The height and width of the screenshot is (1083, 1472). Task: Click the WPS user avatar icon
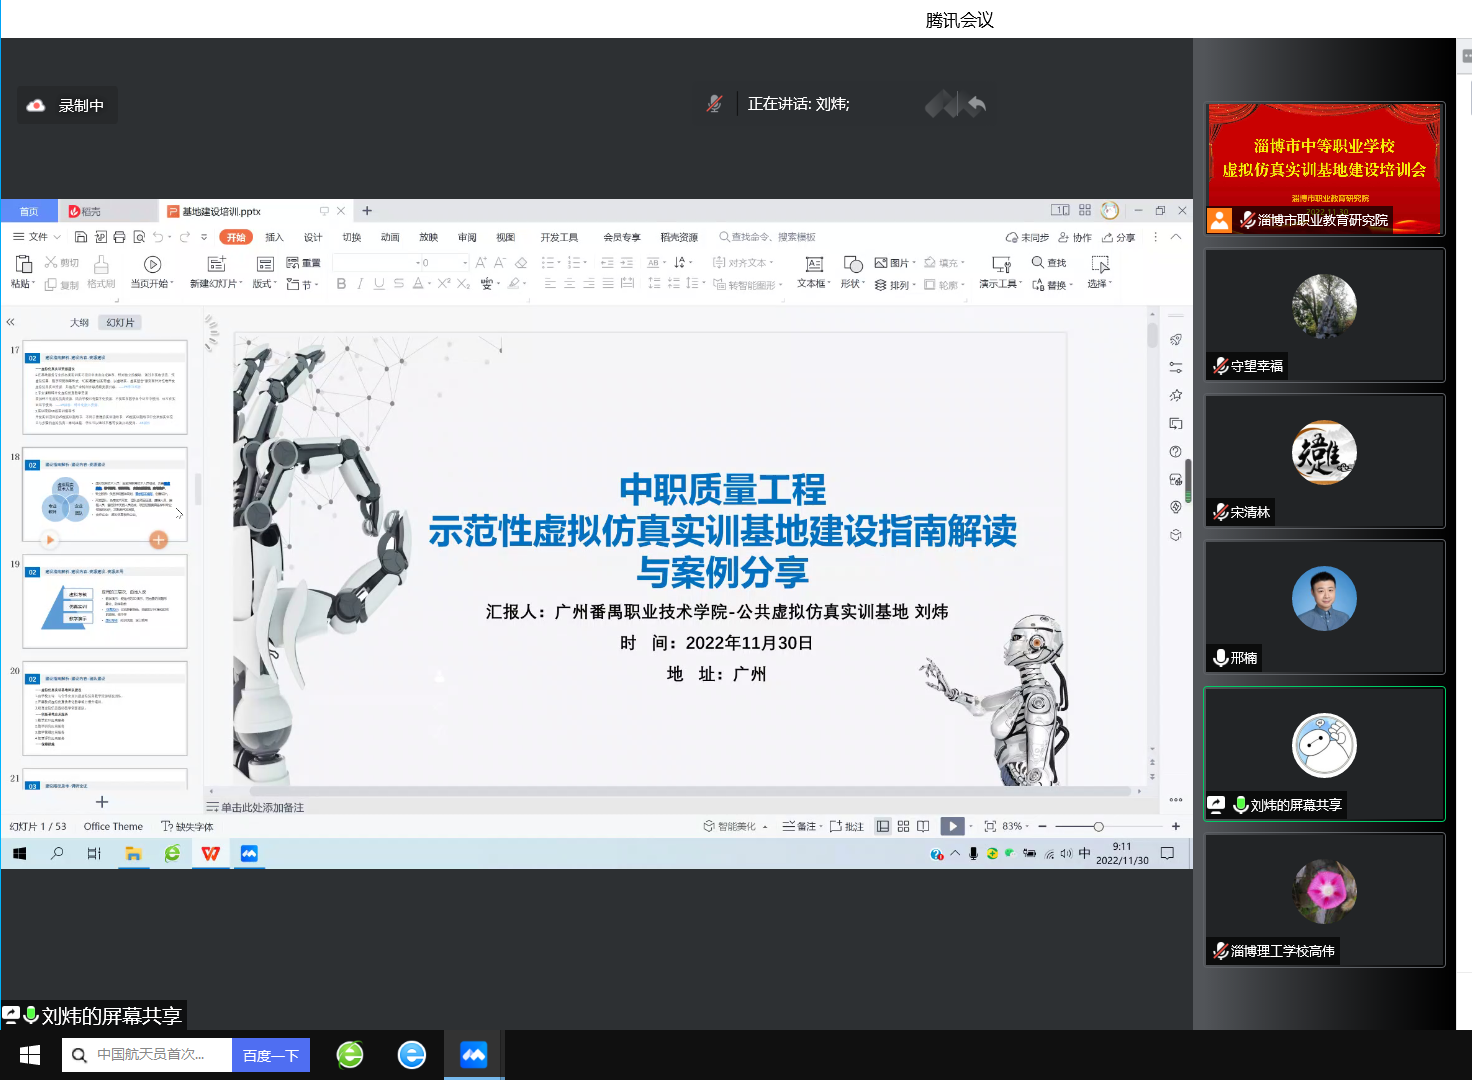1110,210
